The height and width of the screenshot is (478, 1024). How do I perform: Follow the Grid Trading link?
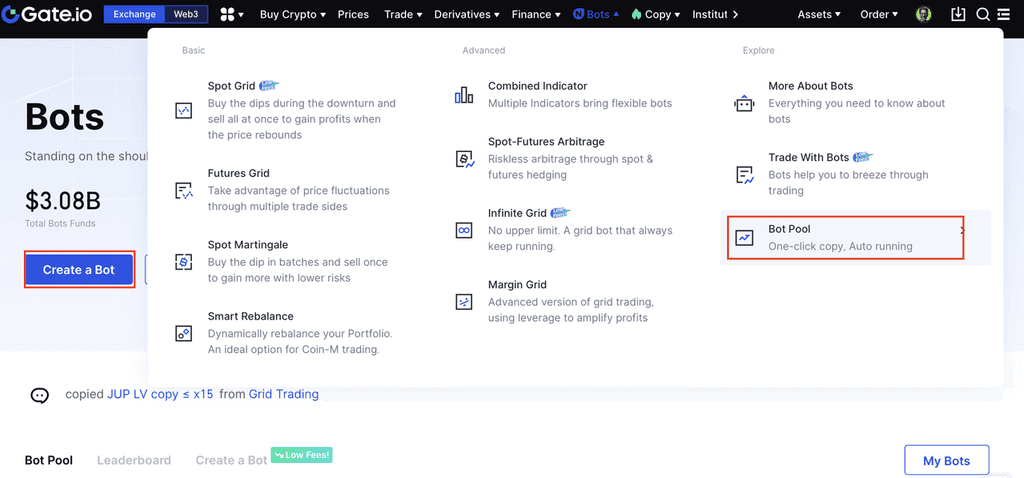click(284, 394)
